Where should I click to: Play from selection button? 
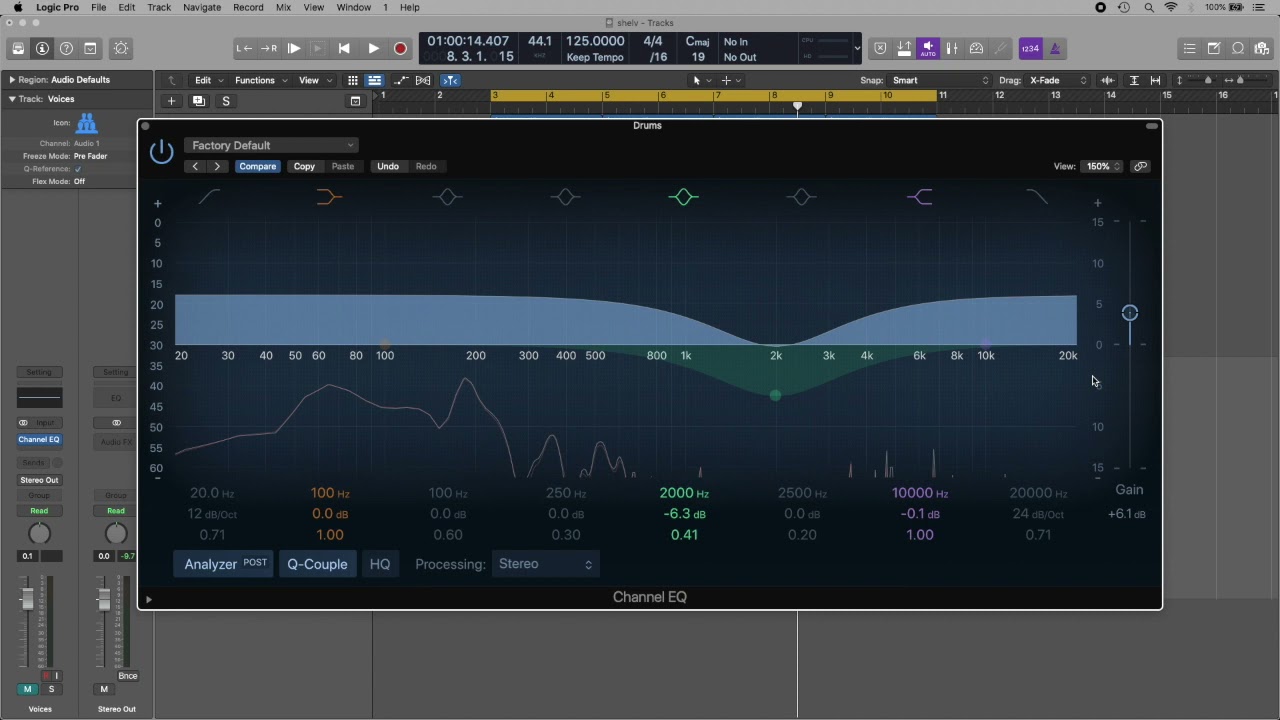pos(294,48)
